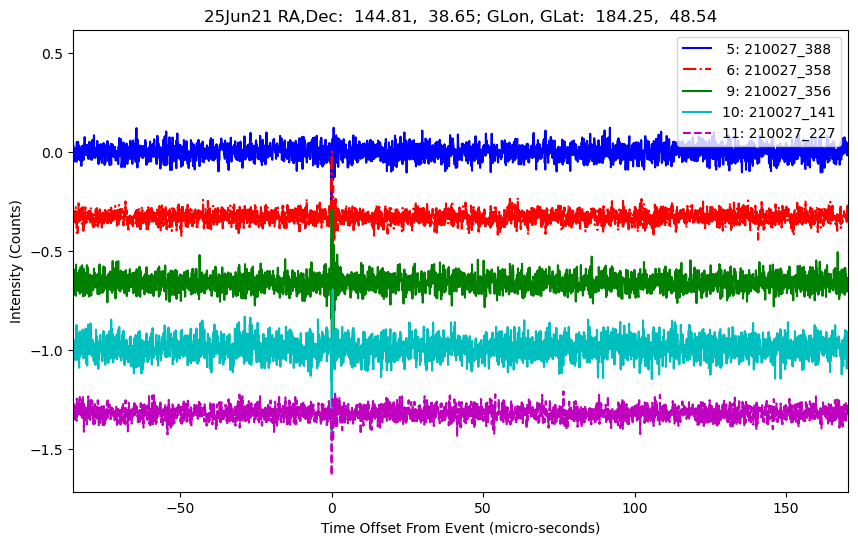This screenshot has height=545, width=858.
Task: Click the y-axis label Intensity (Counts)
Action: tap(15, 262)
